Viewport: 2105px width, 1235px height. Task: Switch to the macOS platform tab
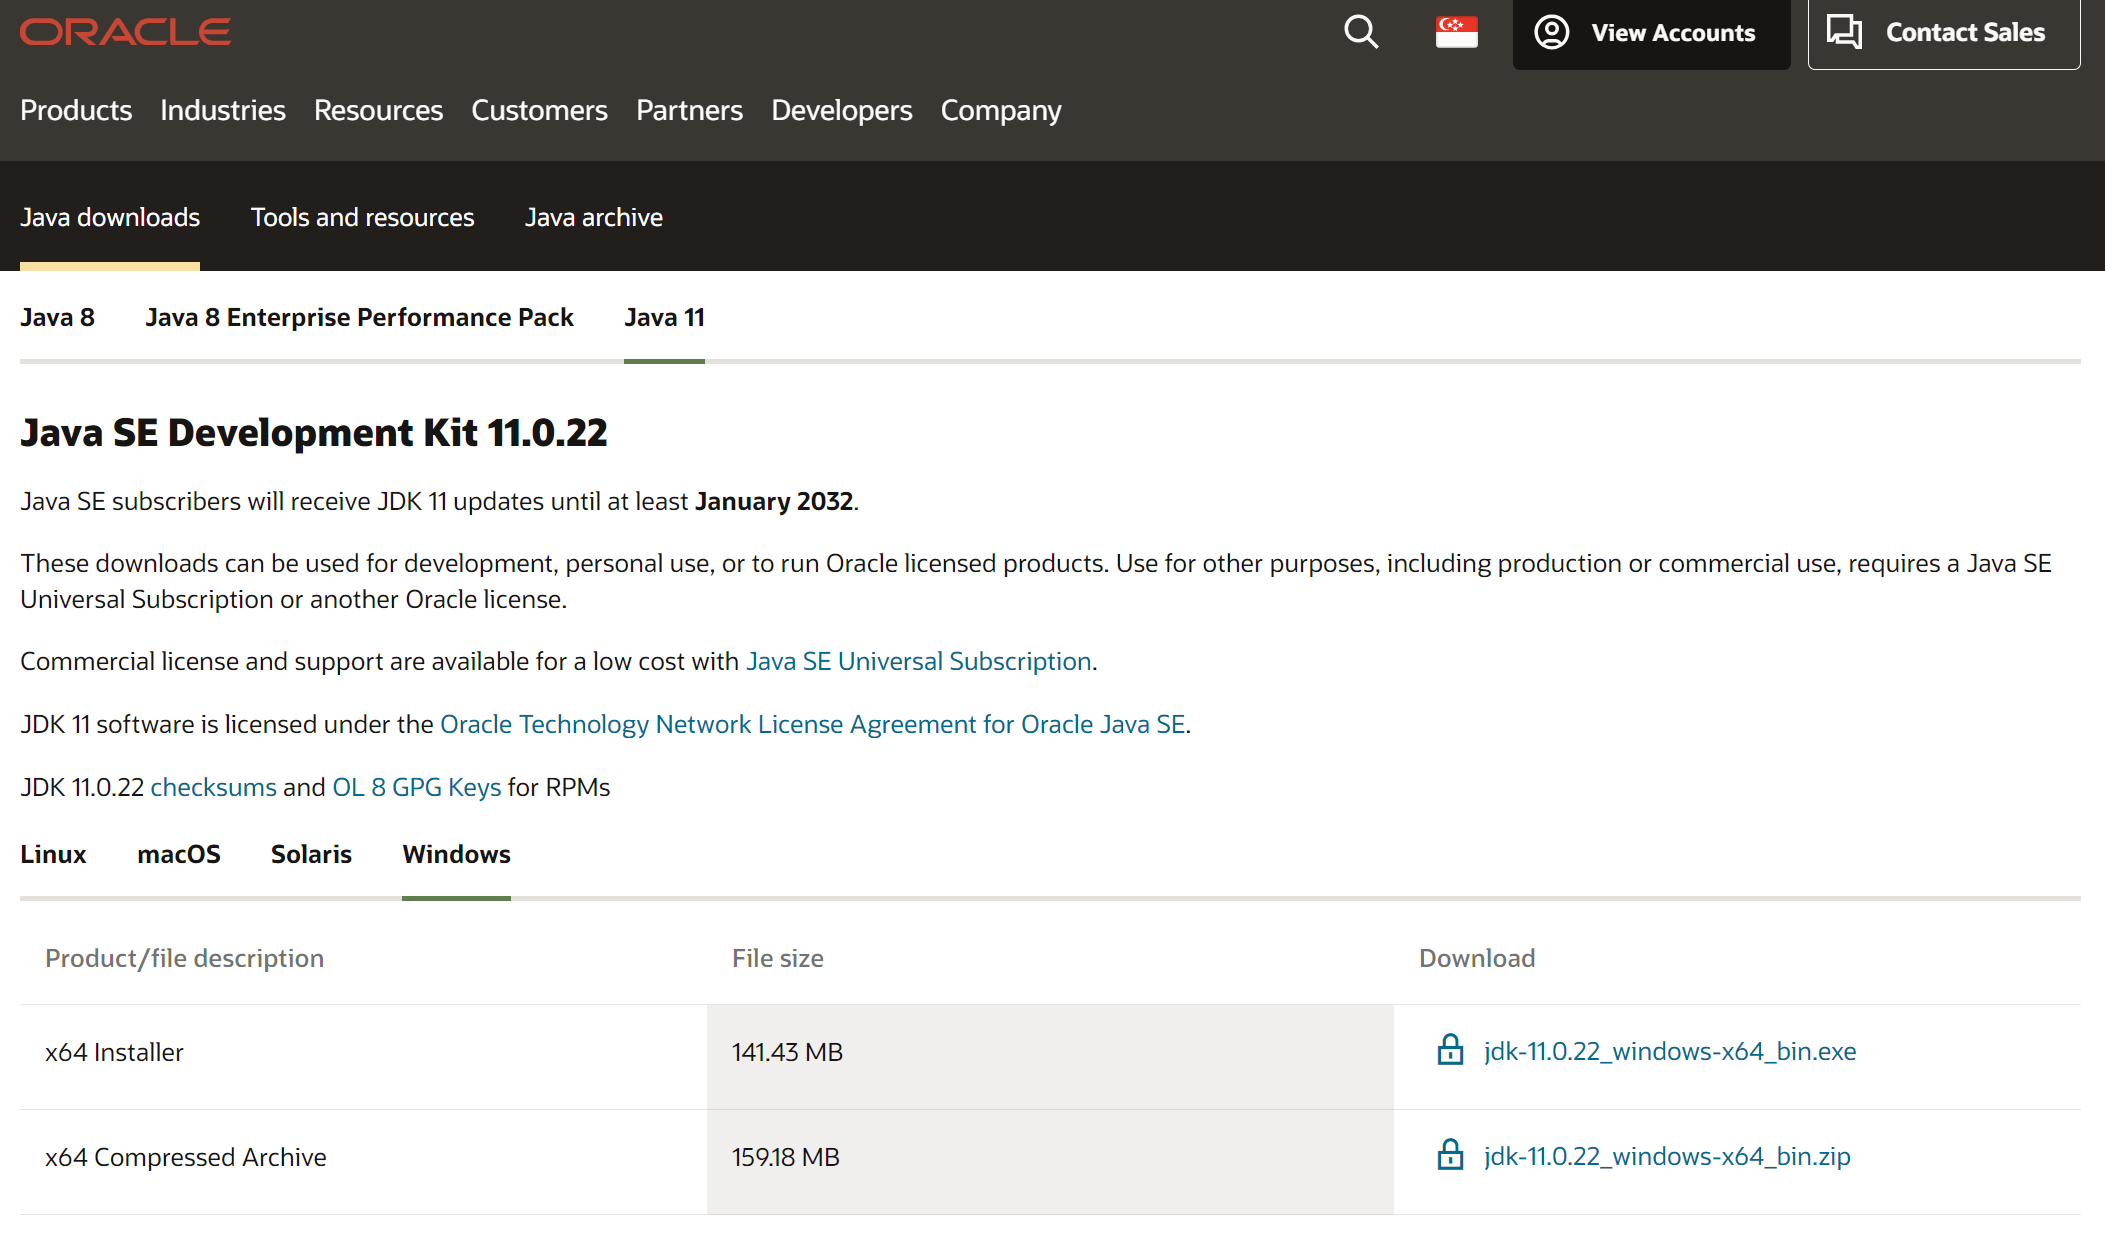point(178,853)
